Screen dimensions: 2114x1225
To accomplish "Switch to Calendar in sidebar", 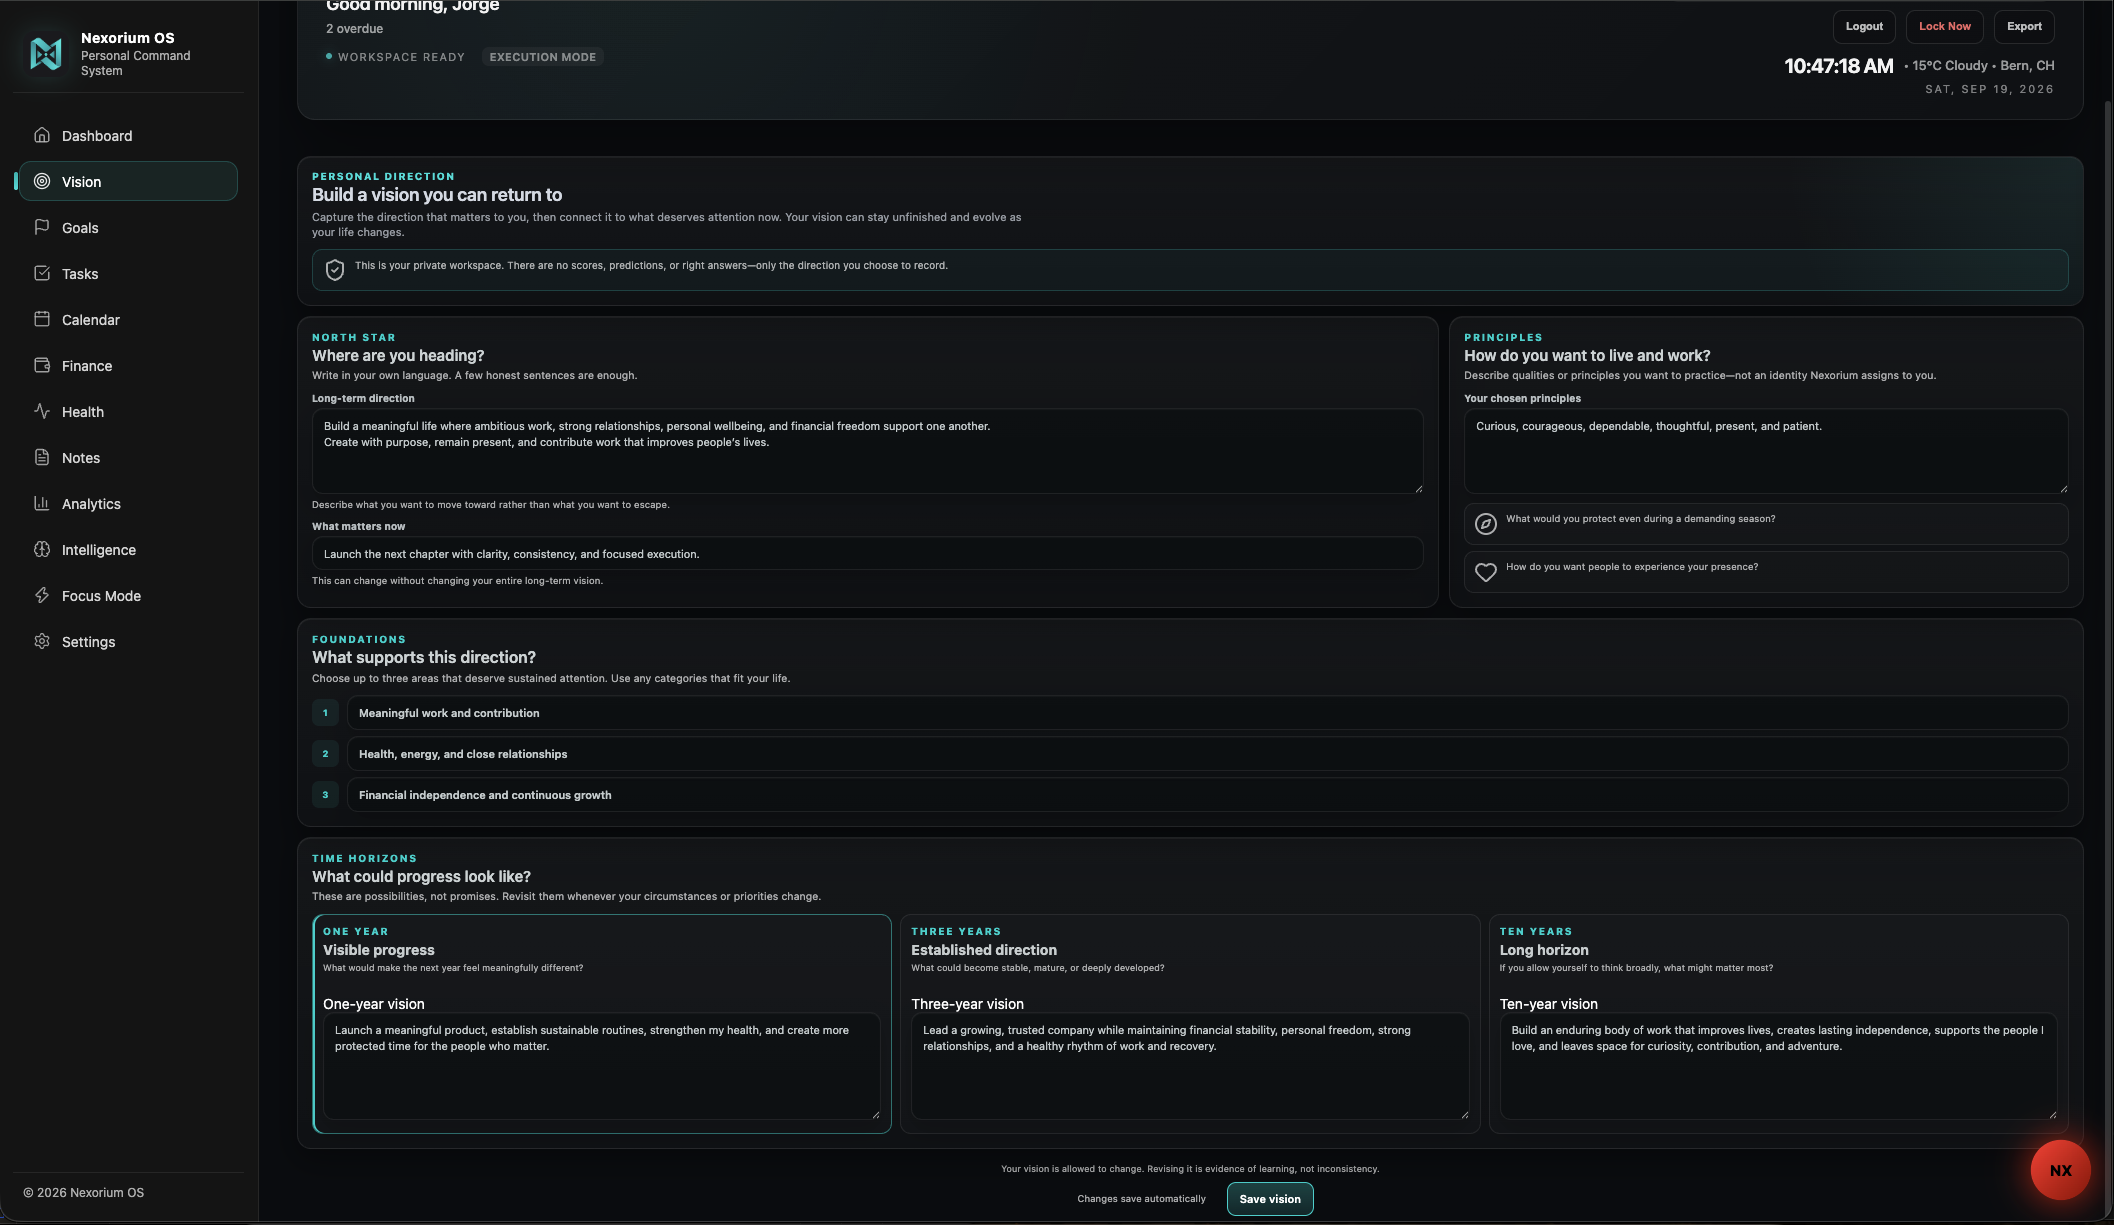I will pos(128,319).
